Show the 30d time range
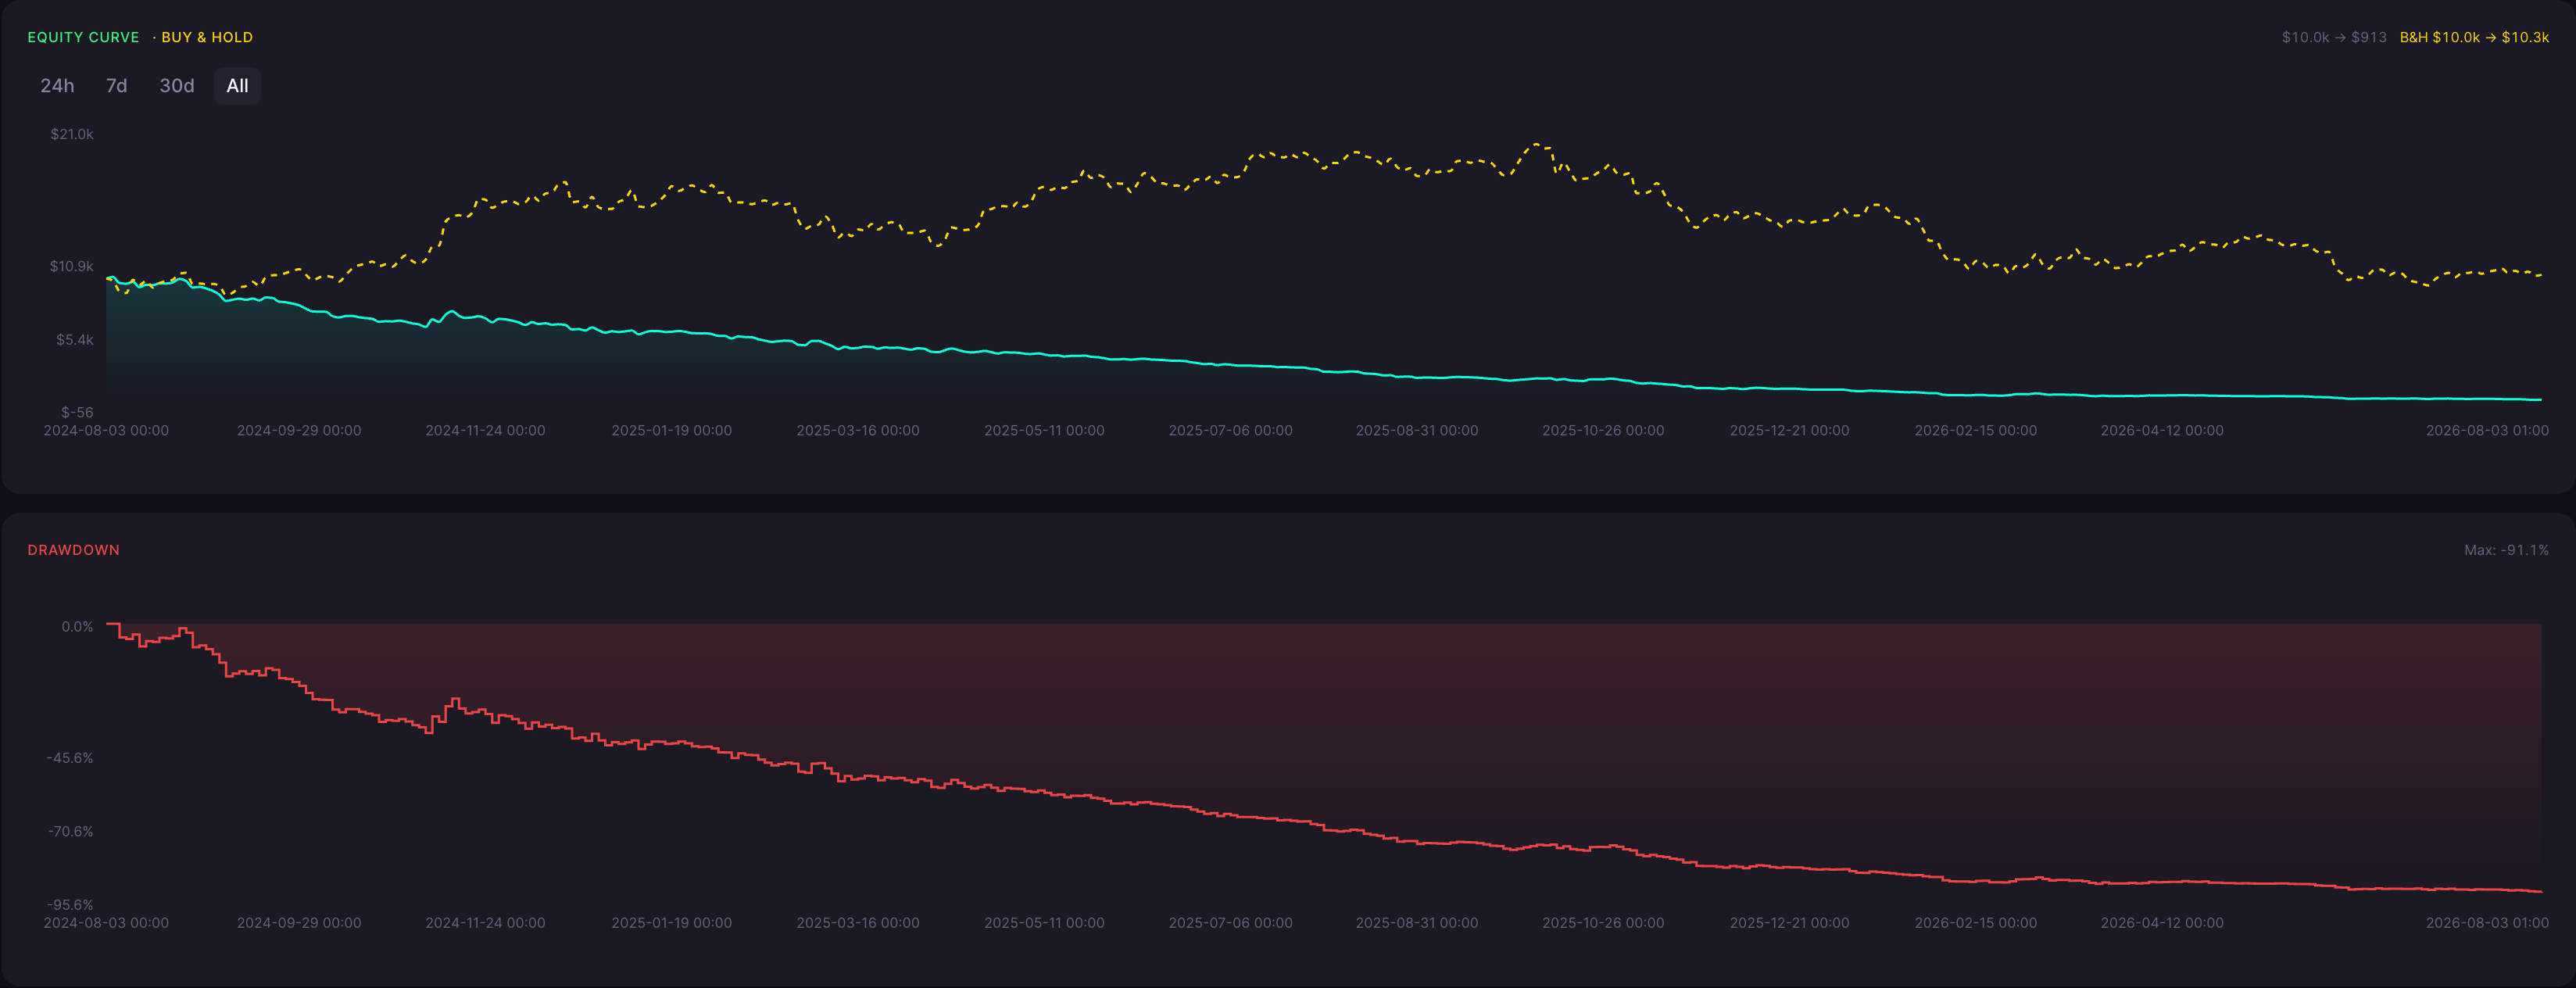 pos(177,86)
